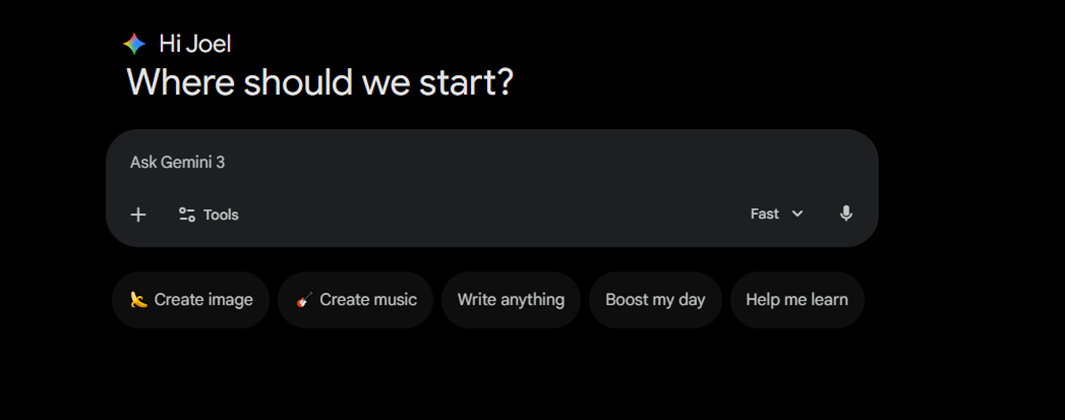Click the plus icon to add files
Viewport: 1065px width, 420px height.
[x=138, y=214]
